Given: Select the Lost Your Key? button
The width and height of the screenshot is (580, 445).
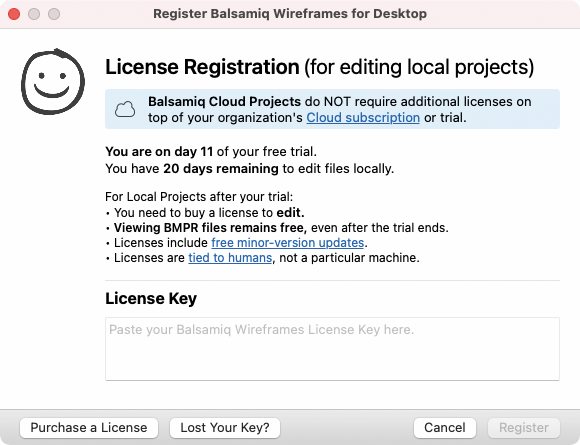Looking at the screenshot, I should [x=225, y=428].
